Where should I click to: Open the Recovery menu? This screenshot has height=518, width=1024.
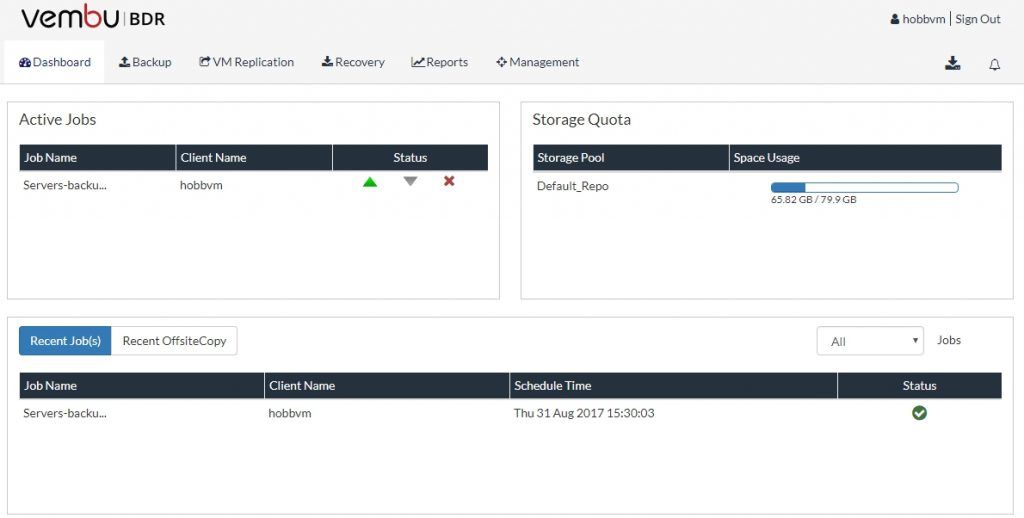[x=353, y=62]
